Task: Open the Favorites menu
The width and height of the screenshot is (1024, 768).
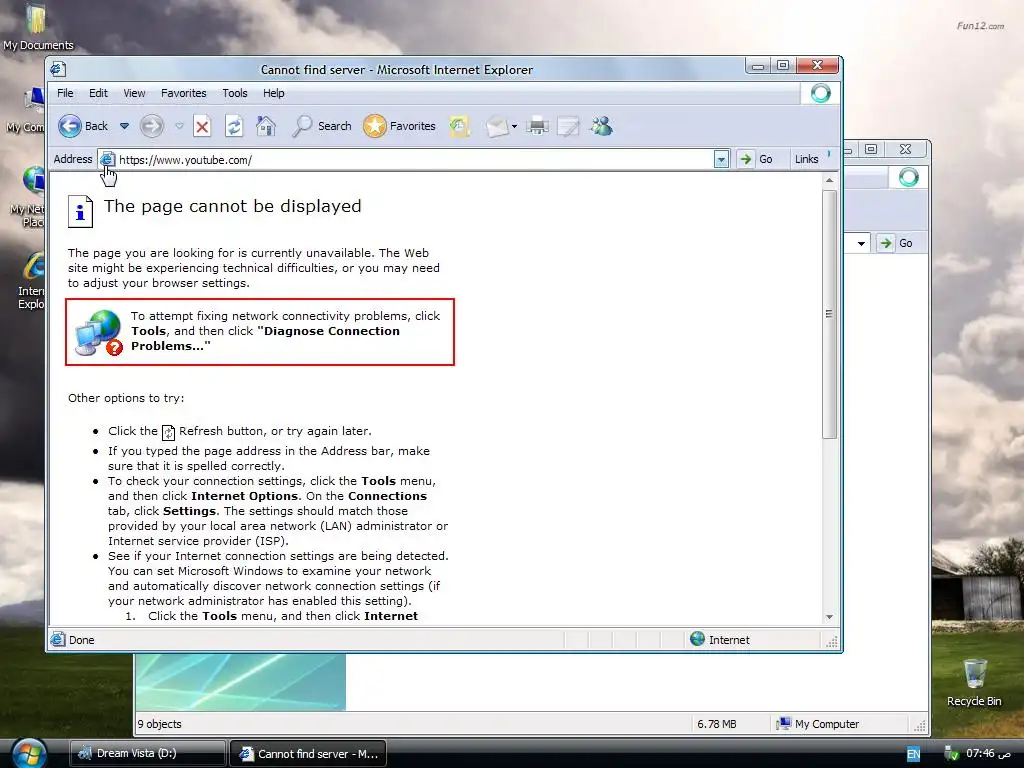Action: [184, 93]
